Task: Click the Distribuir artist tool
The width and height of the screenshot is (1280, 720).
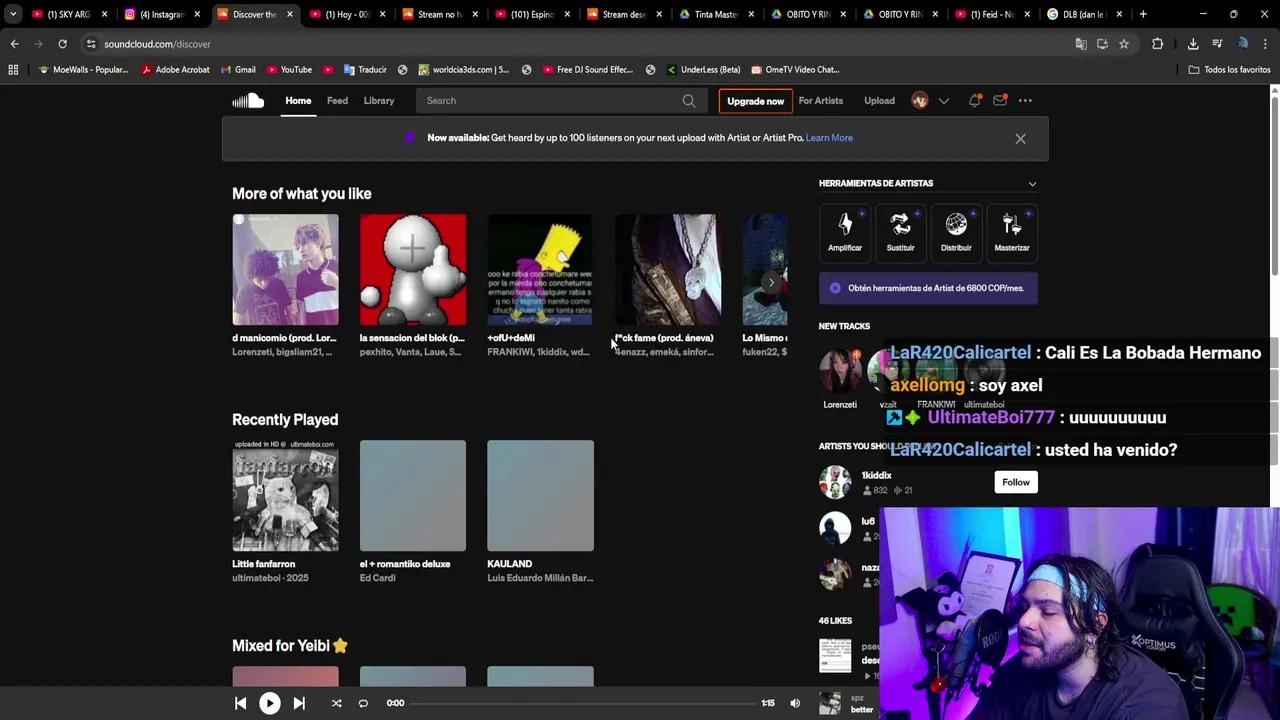Action: point(956,231)
